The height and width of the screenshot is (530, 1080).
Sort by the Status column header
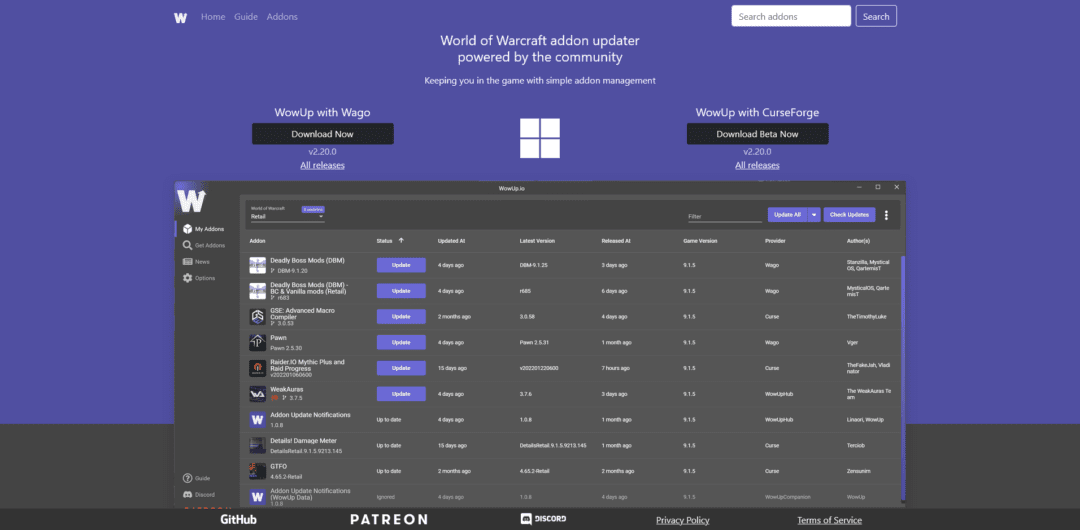coord(385,241)
